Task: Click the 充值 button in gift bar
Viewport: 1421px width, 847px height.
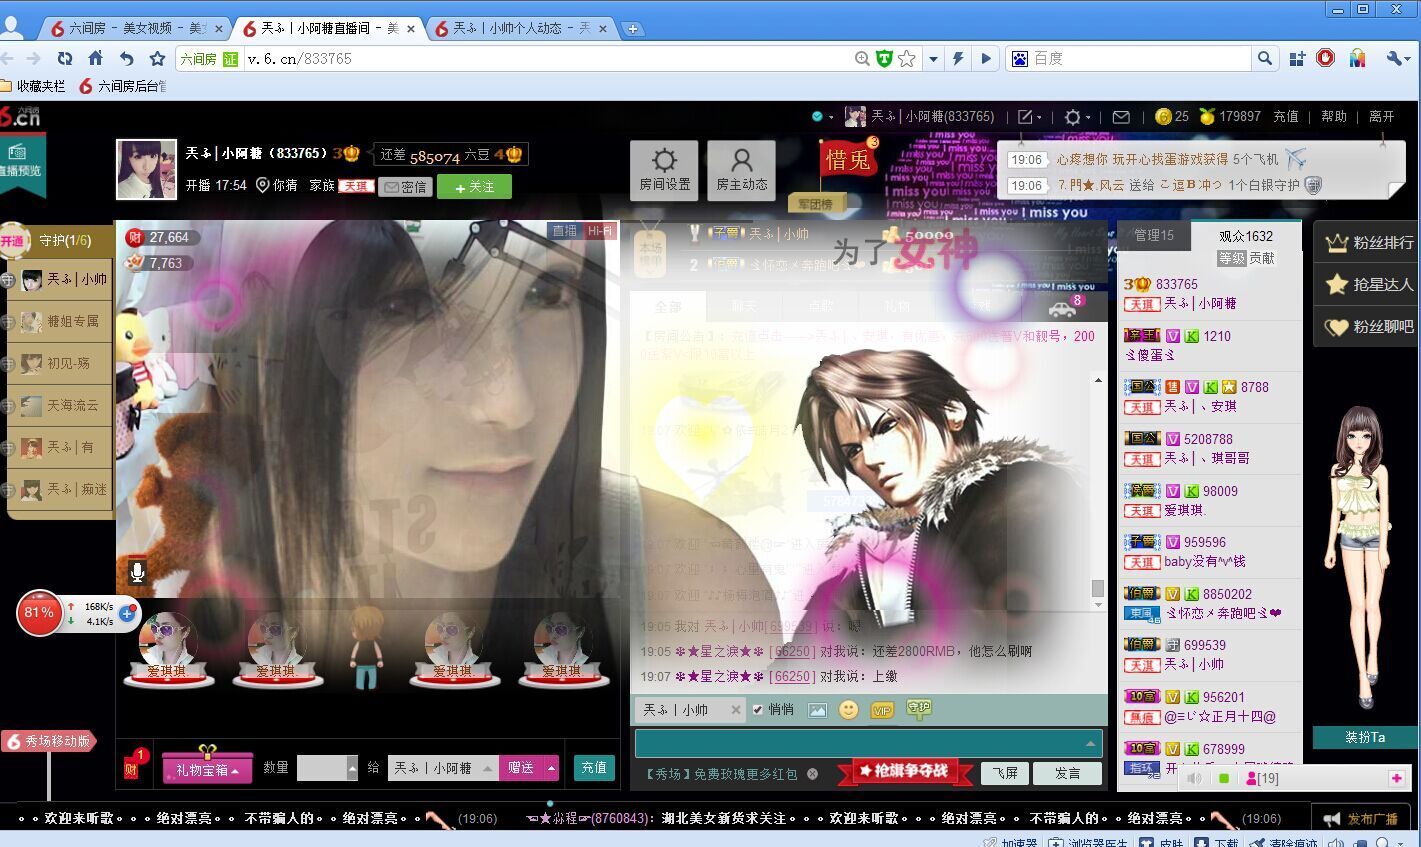Action: coord(594,767)
